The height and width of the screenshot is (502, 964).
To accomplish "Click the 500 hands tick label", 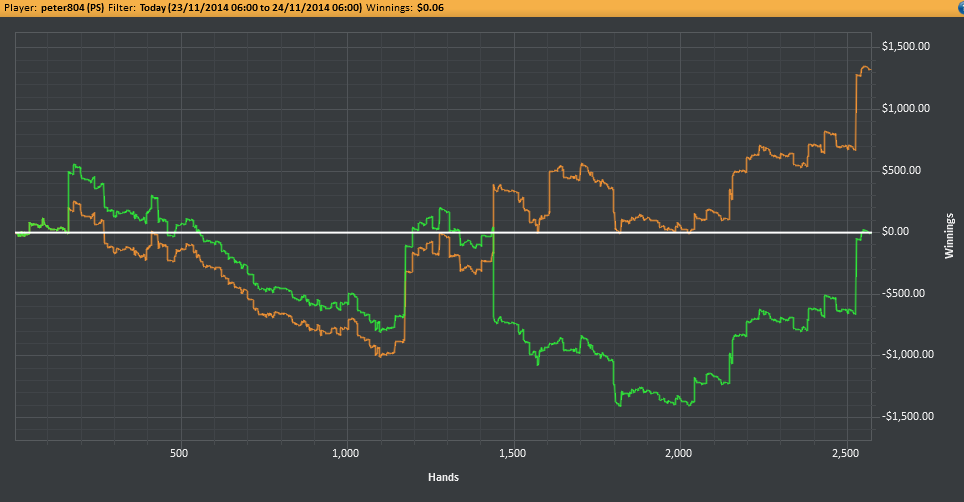I will (179, 453).
